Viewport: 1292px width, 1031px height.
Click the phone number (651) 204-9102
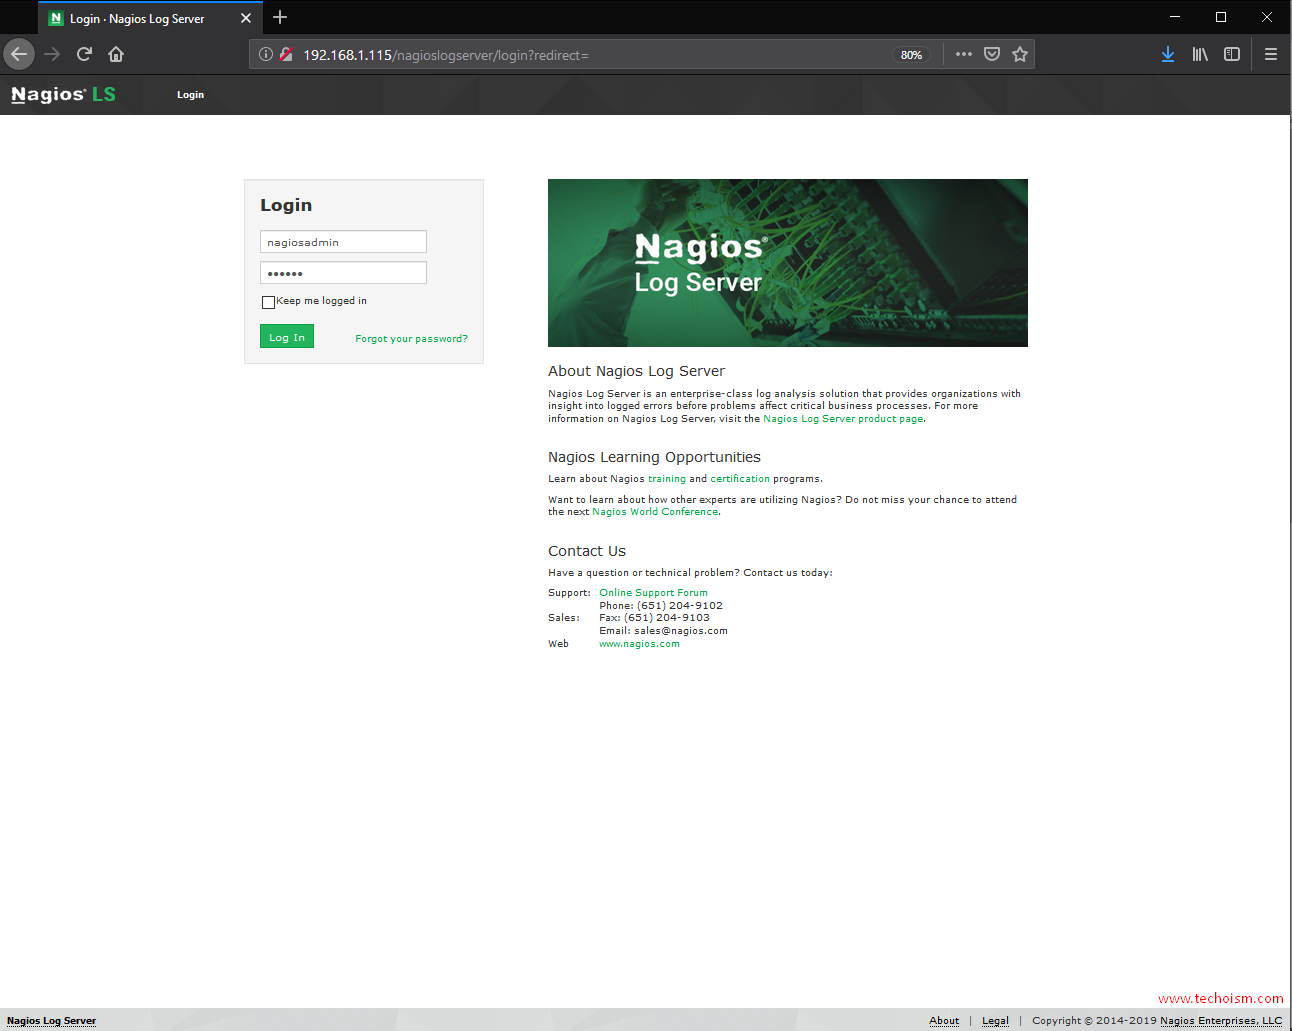[680, 606]
